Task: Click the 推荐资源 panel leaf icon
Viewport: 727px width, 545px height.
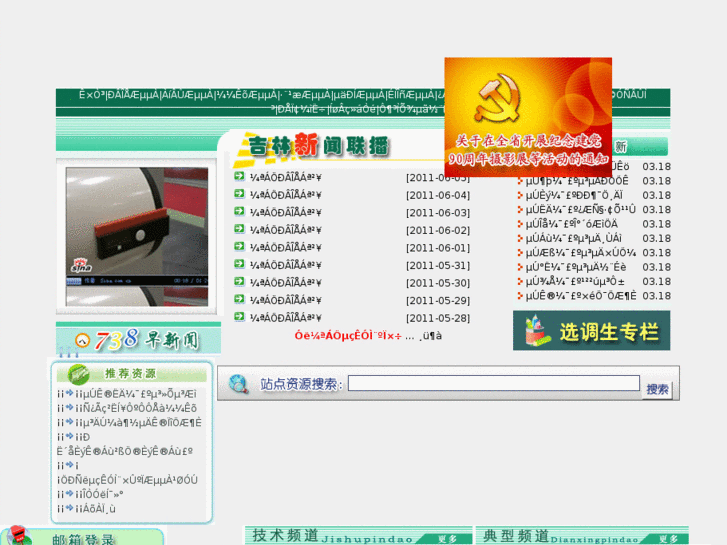Action: pyautogui.click(x=78, y=374)
